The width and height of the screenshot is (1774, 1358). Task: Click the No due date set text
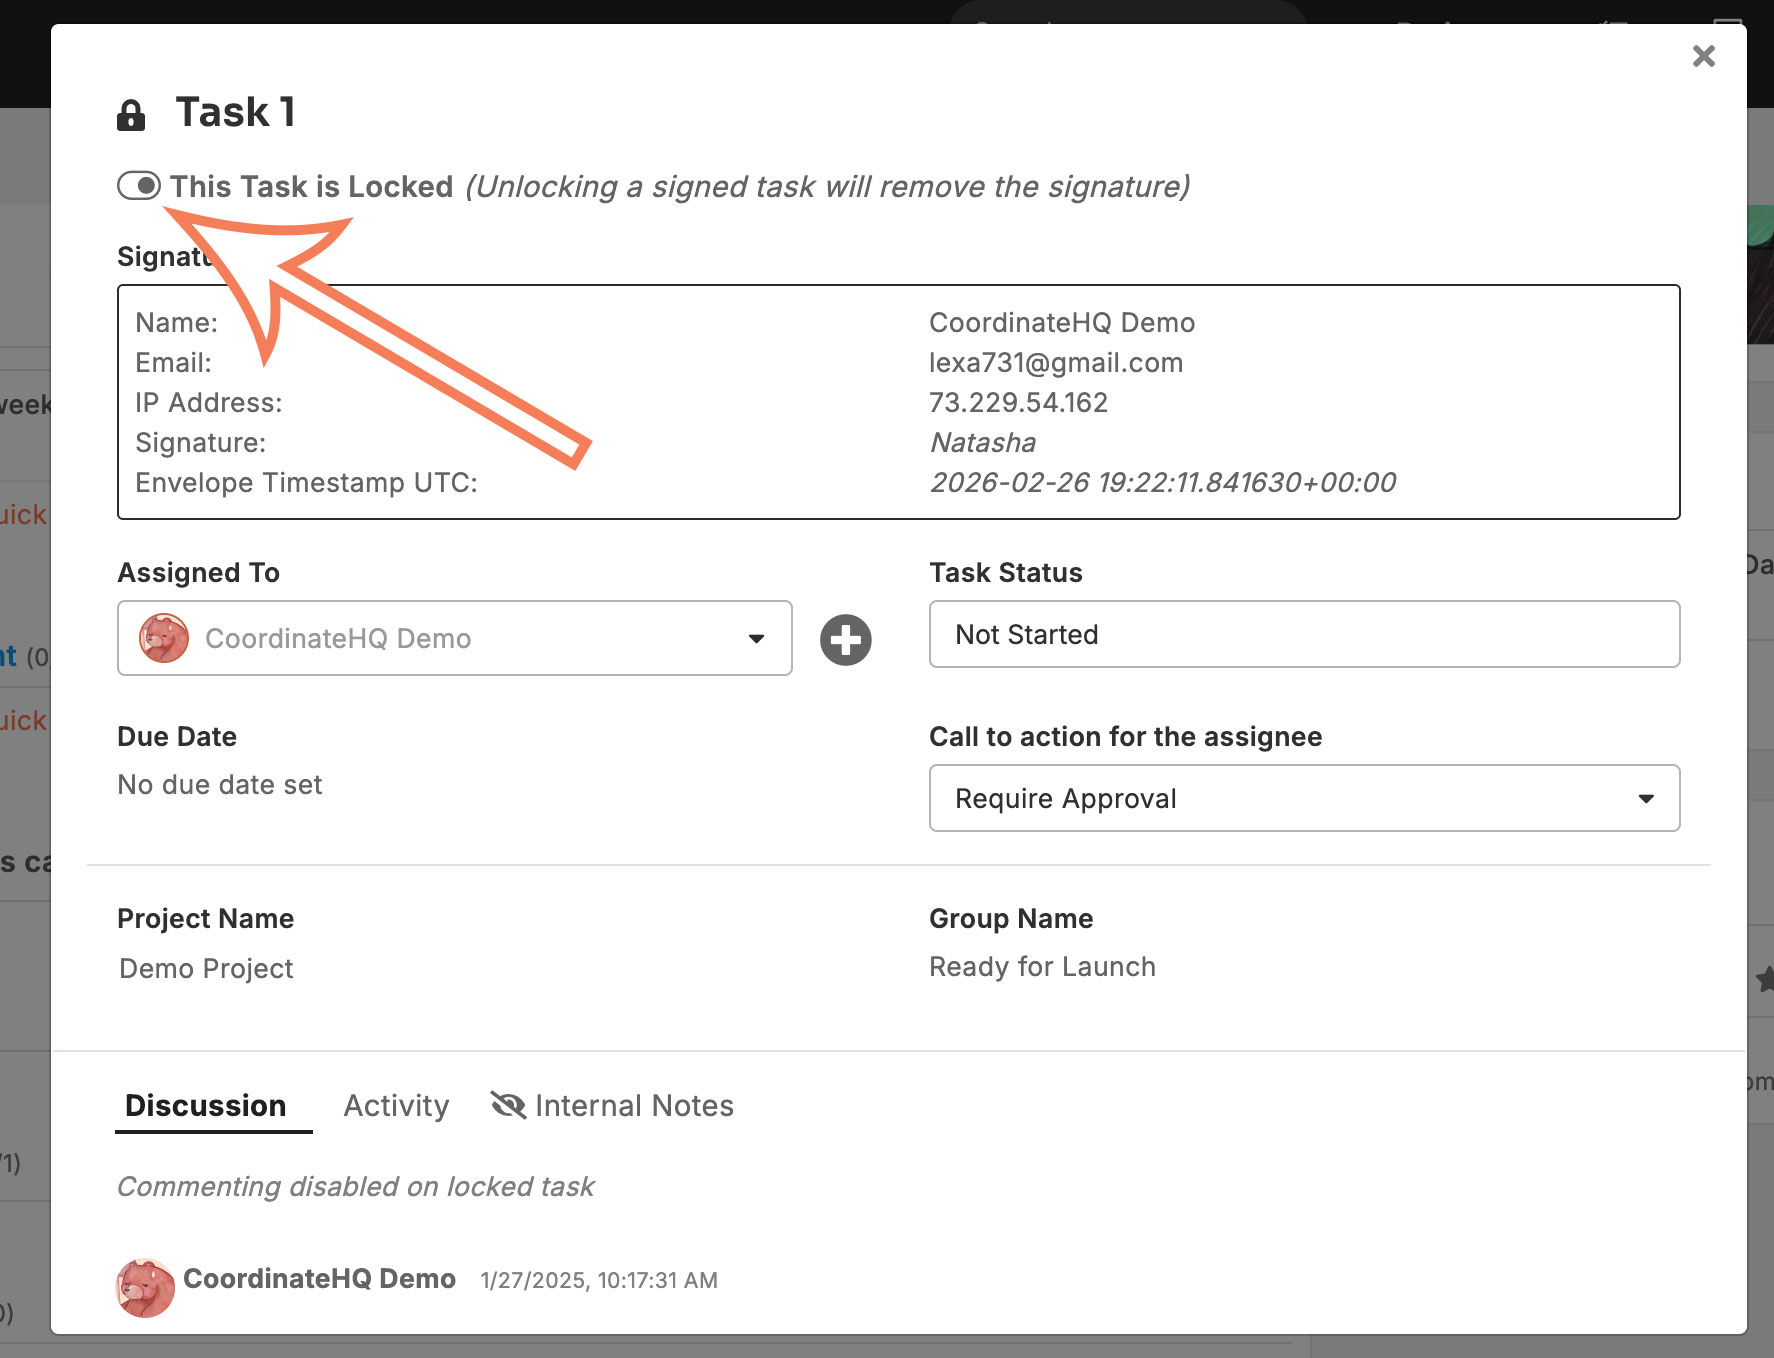[x=220, y=785]
